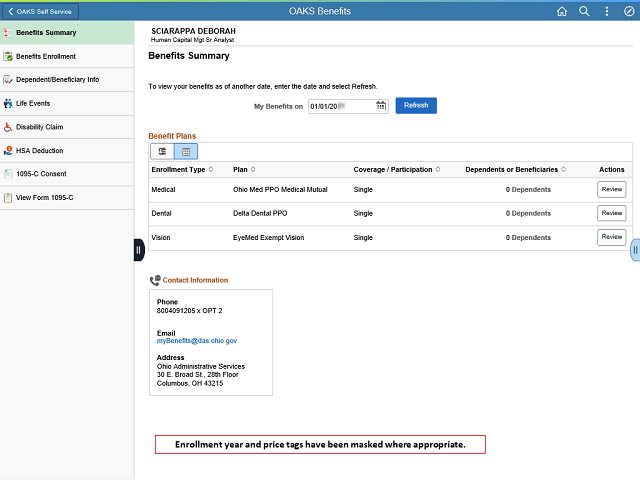This screenshot has height=480, width=640.
Task: Review the Vision plan
Action: pos(611,237)
